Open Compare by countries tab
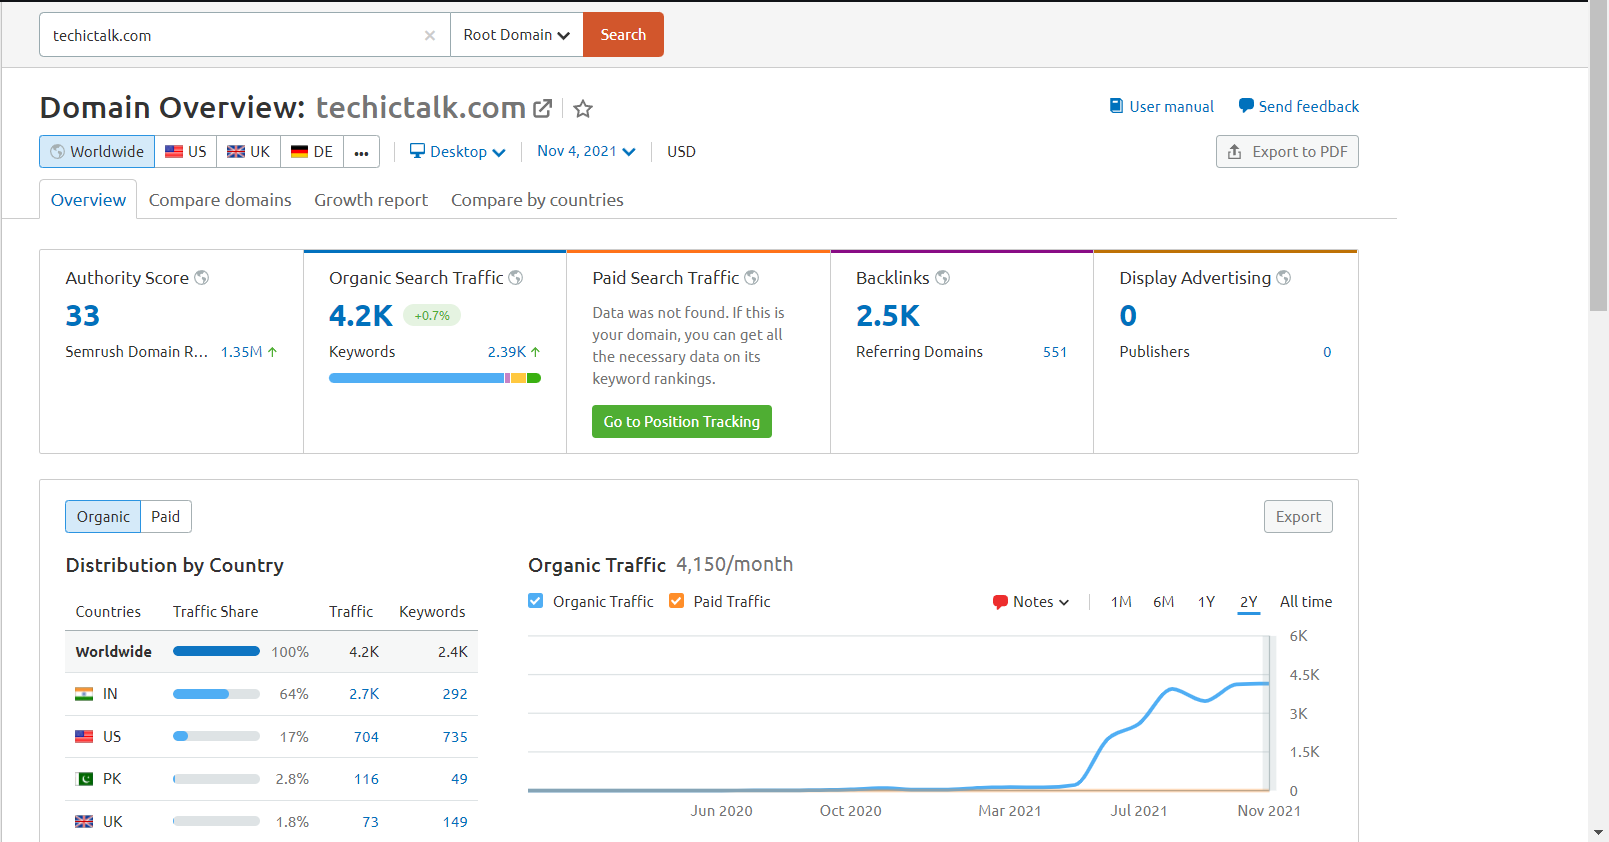Screen dimensions: 1609x842 (x=537, y=200)
